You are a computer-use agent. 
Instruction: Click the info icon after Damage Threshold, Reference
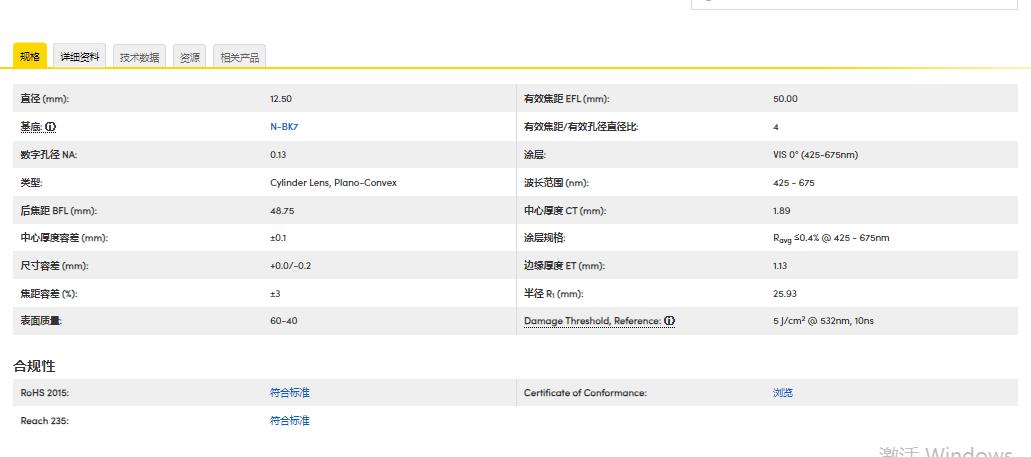669,321
